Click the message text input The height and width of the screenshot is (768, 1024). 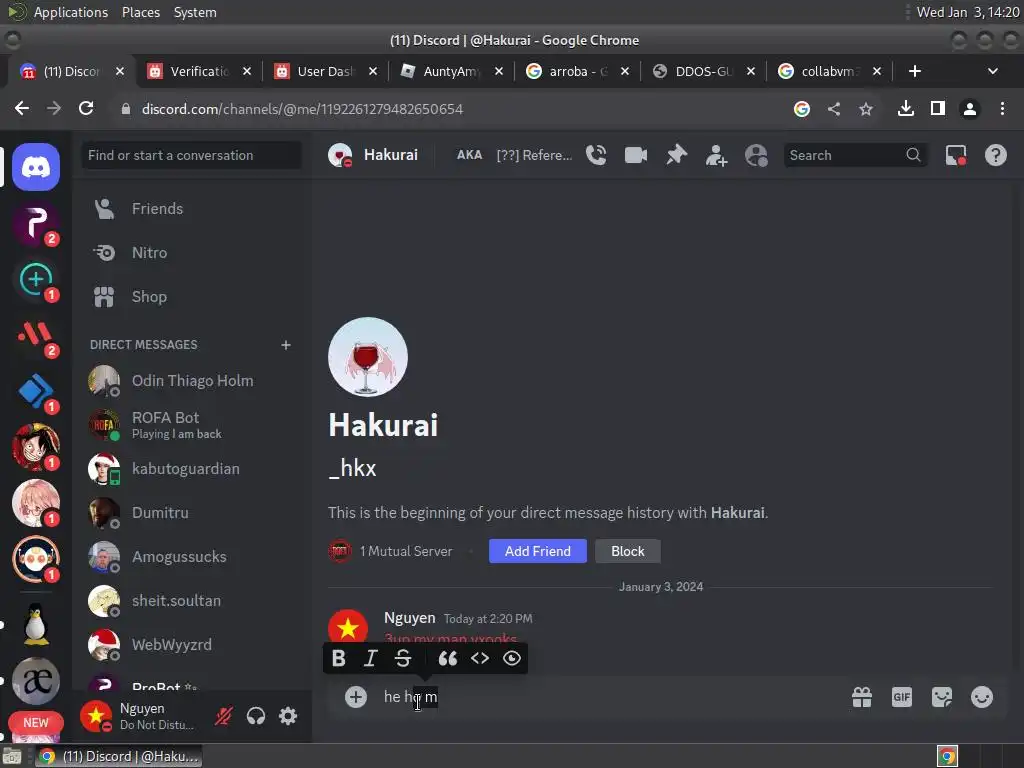click(x=607, y=697)
